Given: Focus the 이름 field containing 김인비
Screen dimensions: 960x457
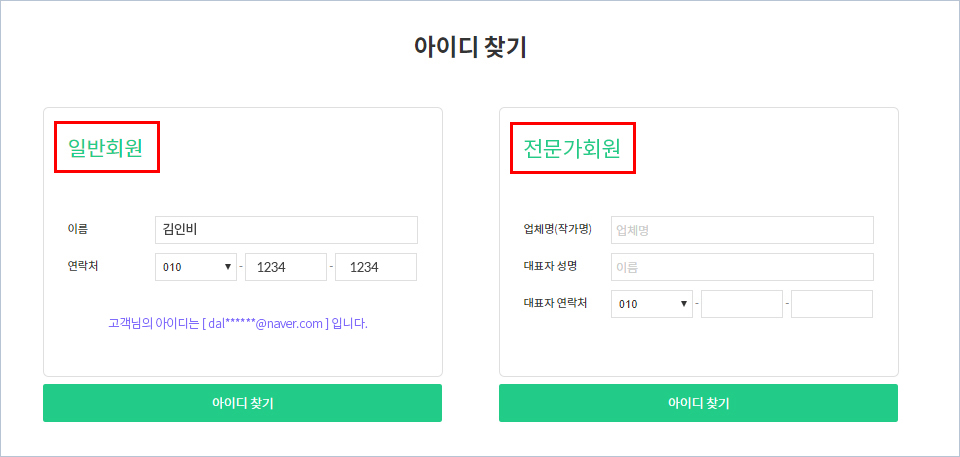Looking at the screenshot, I should [287, 230].
